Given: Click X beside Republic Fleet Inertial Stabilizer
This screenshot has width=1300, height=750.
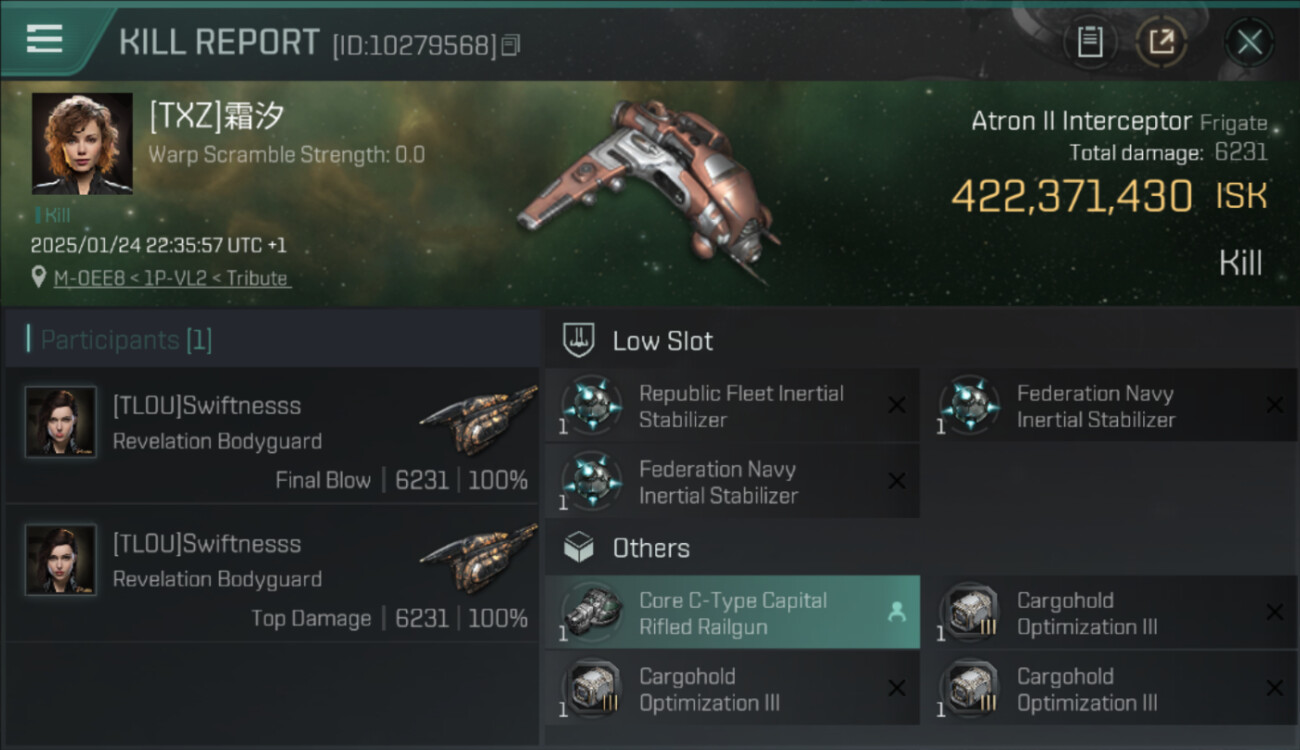Looking at the screenshot, I should tap(896, 405).
